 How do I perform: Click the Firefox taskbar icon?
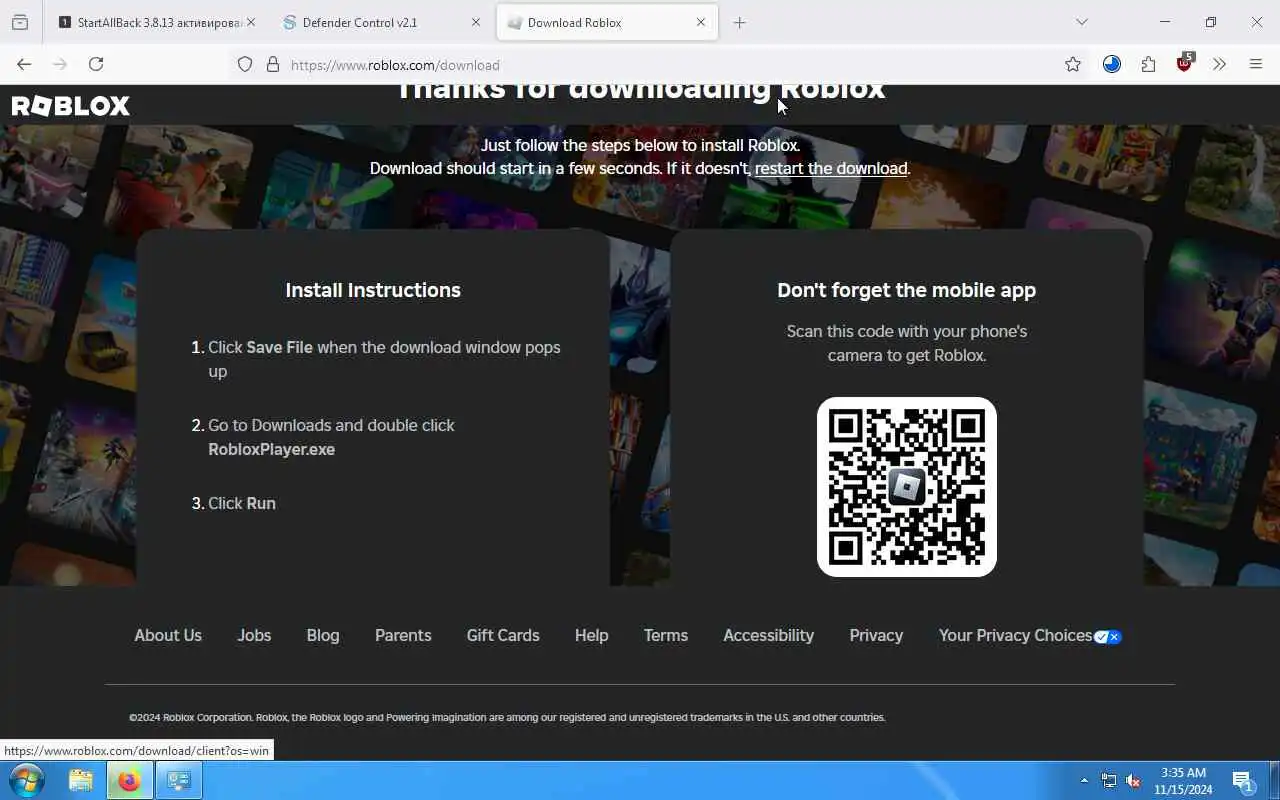click(130, 780)
